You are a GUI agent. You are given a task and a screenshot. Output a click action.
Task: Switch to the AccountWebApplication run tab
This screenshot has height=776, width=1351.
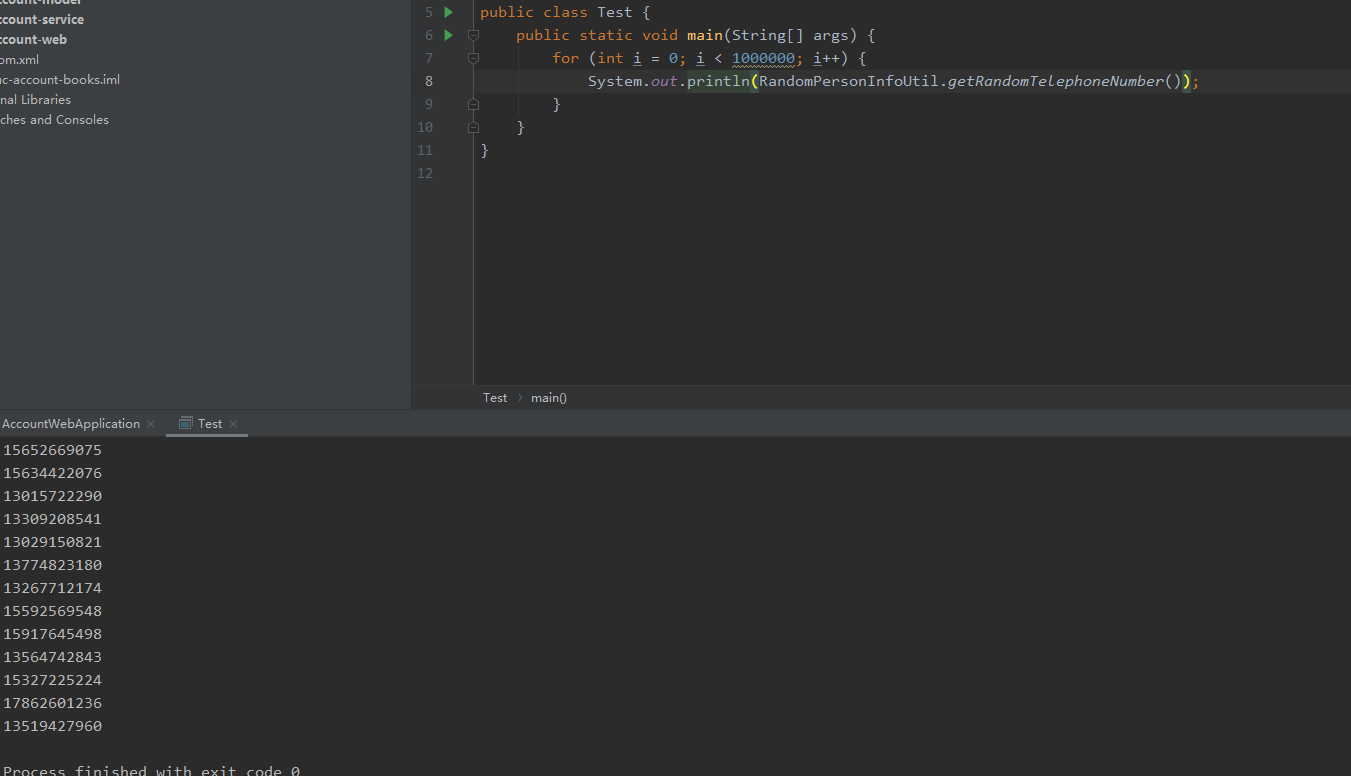70,424
